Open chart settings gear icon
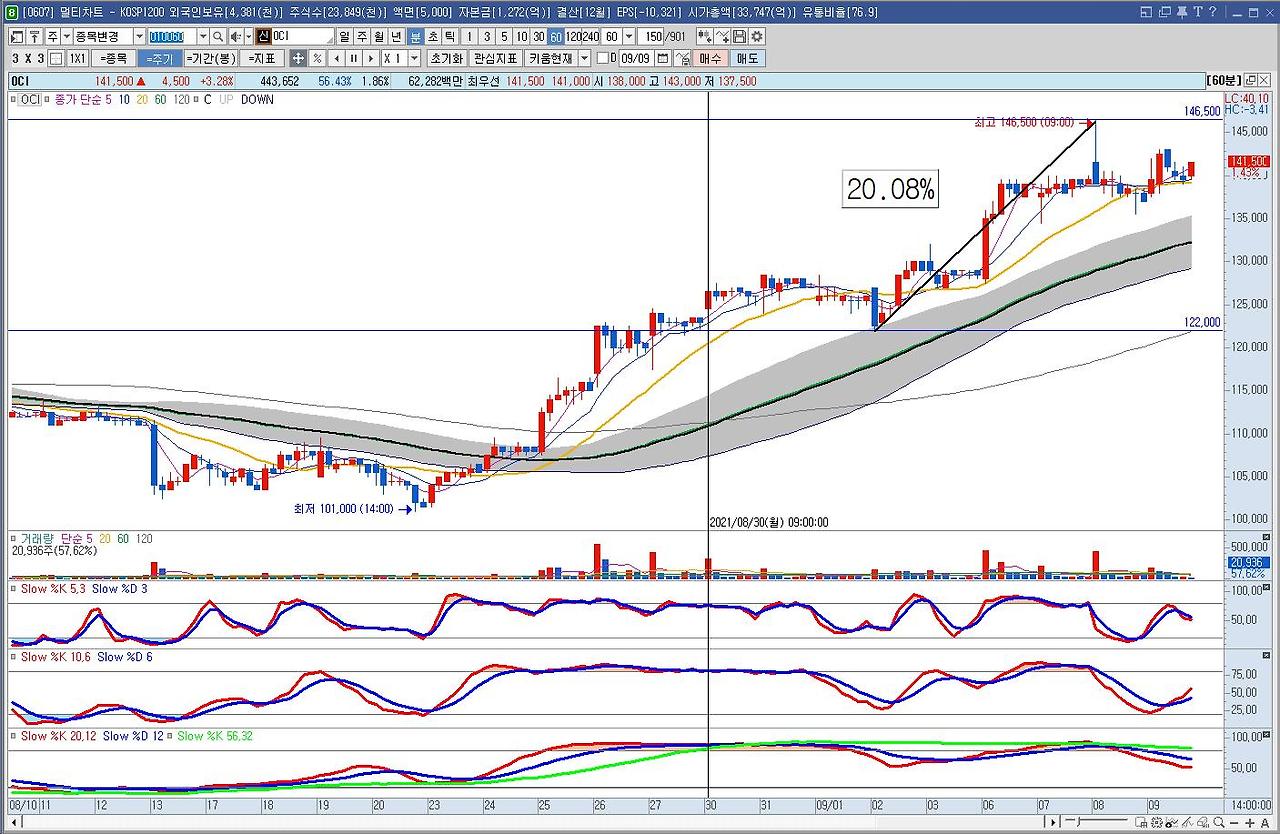1280x834 pixels. [756, 36]
